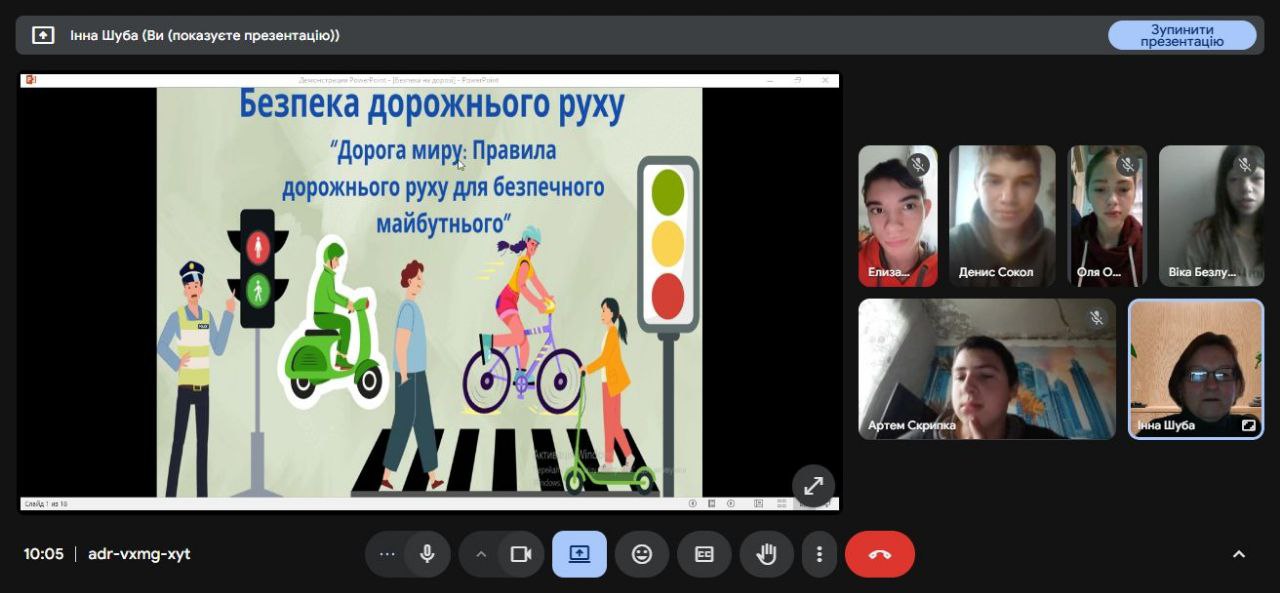Toggle closed captions

pos(704,554)
